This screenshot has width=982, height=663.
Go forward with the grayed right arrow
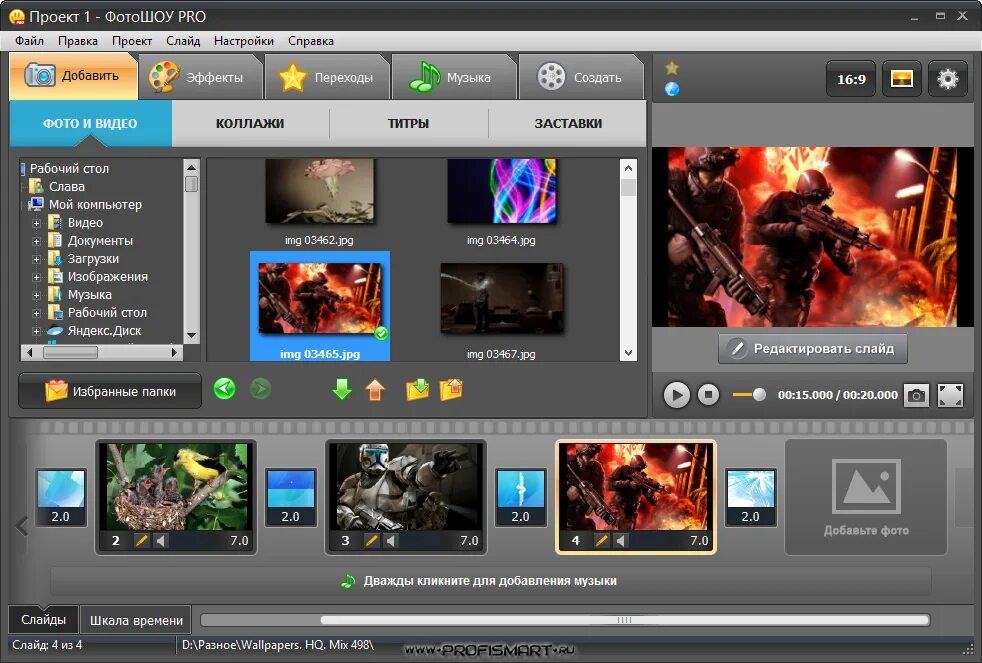(260, 389)
